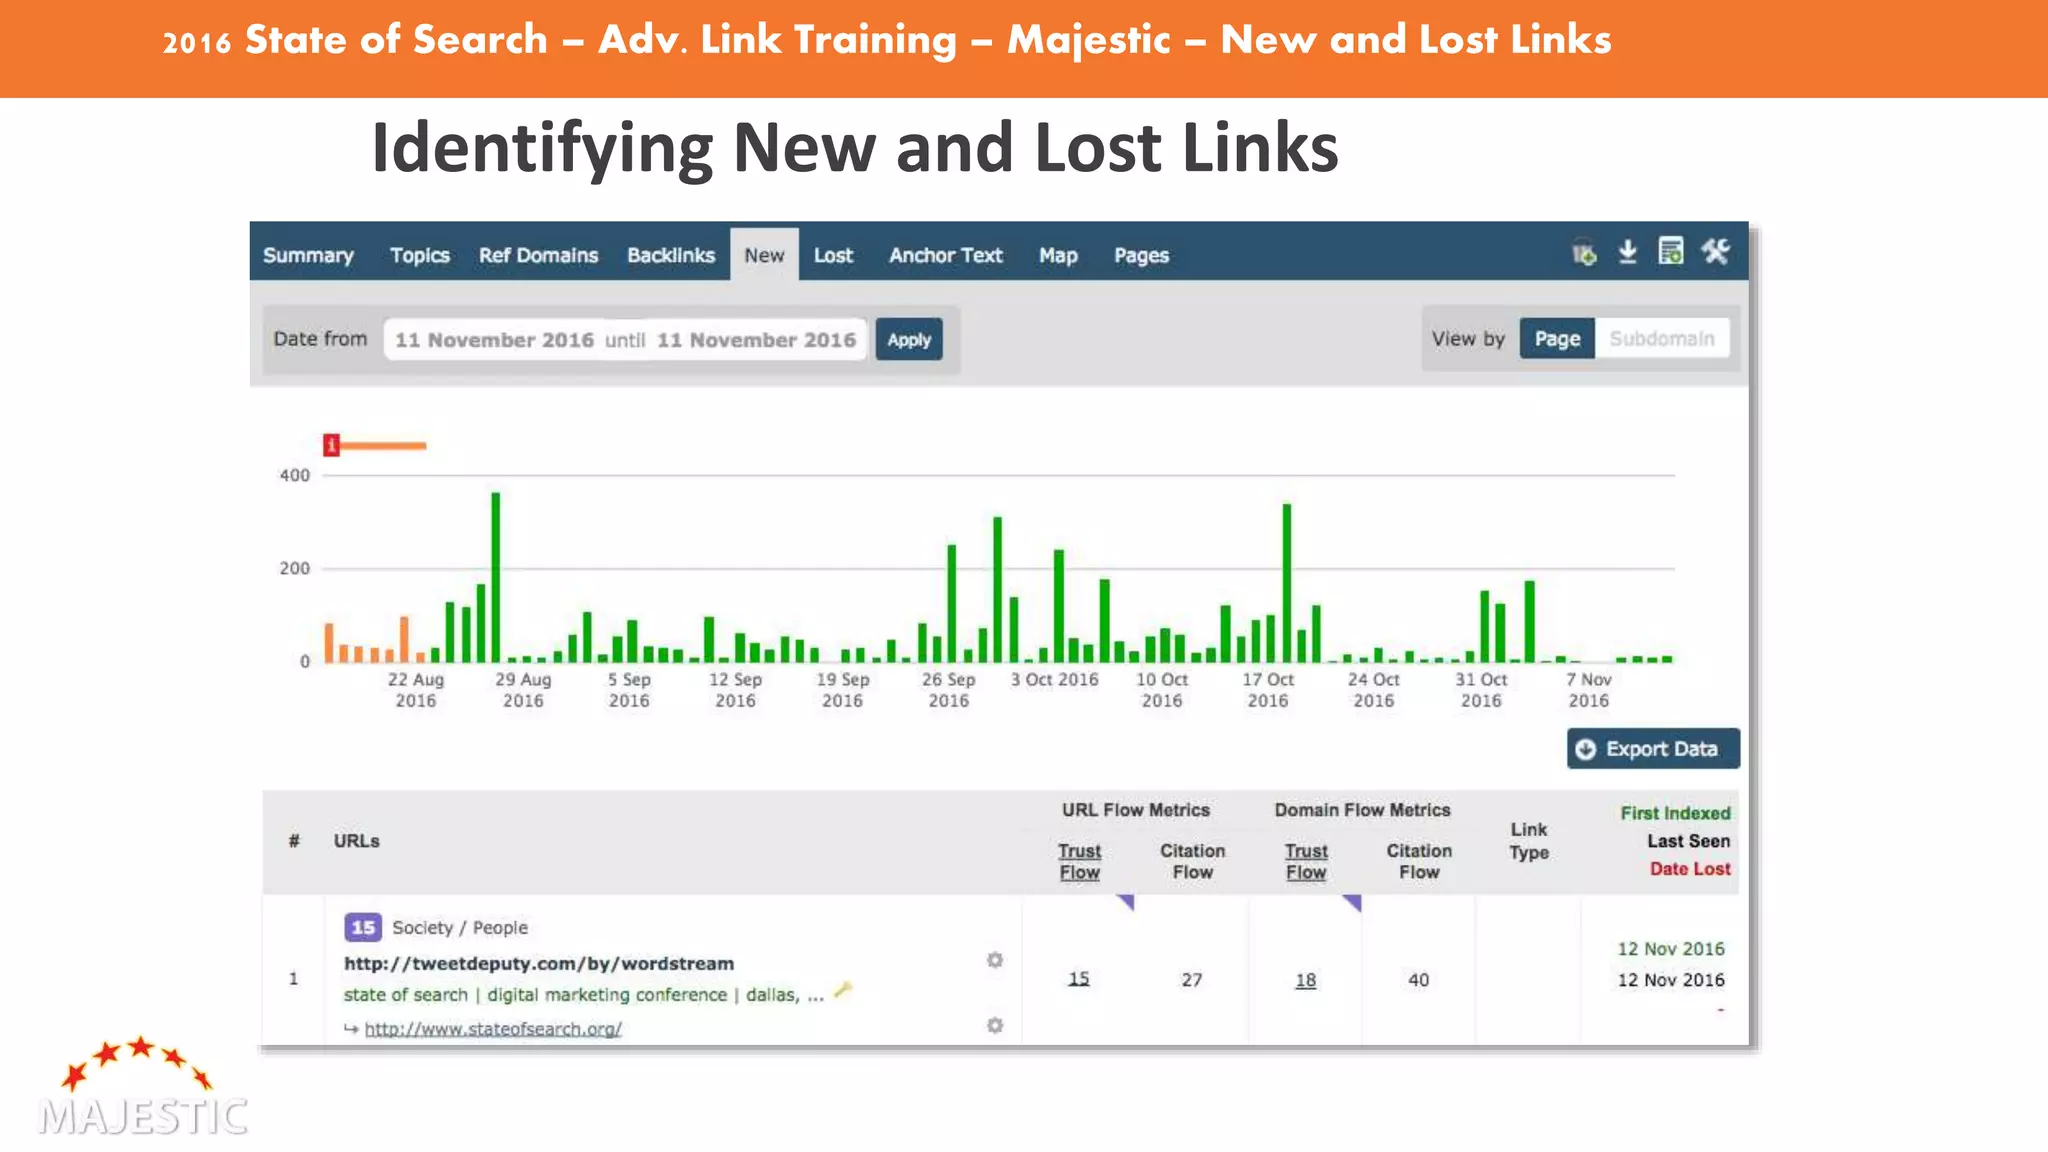Sort by Domain Trust Flow header
2048x1152 pixels.
click(x=1306, y=861)
